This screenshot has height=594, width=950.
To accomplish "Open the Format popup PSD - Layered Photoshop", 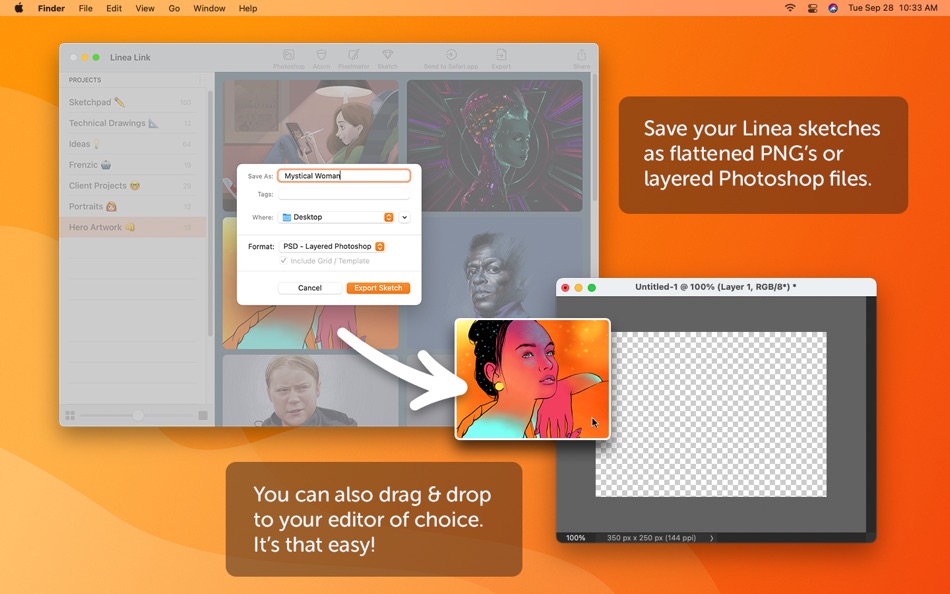I will coord(331,246).
